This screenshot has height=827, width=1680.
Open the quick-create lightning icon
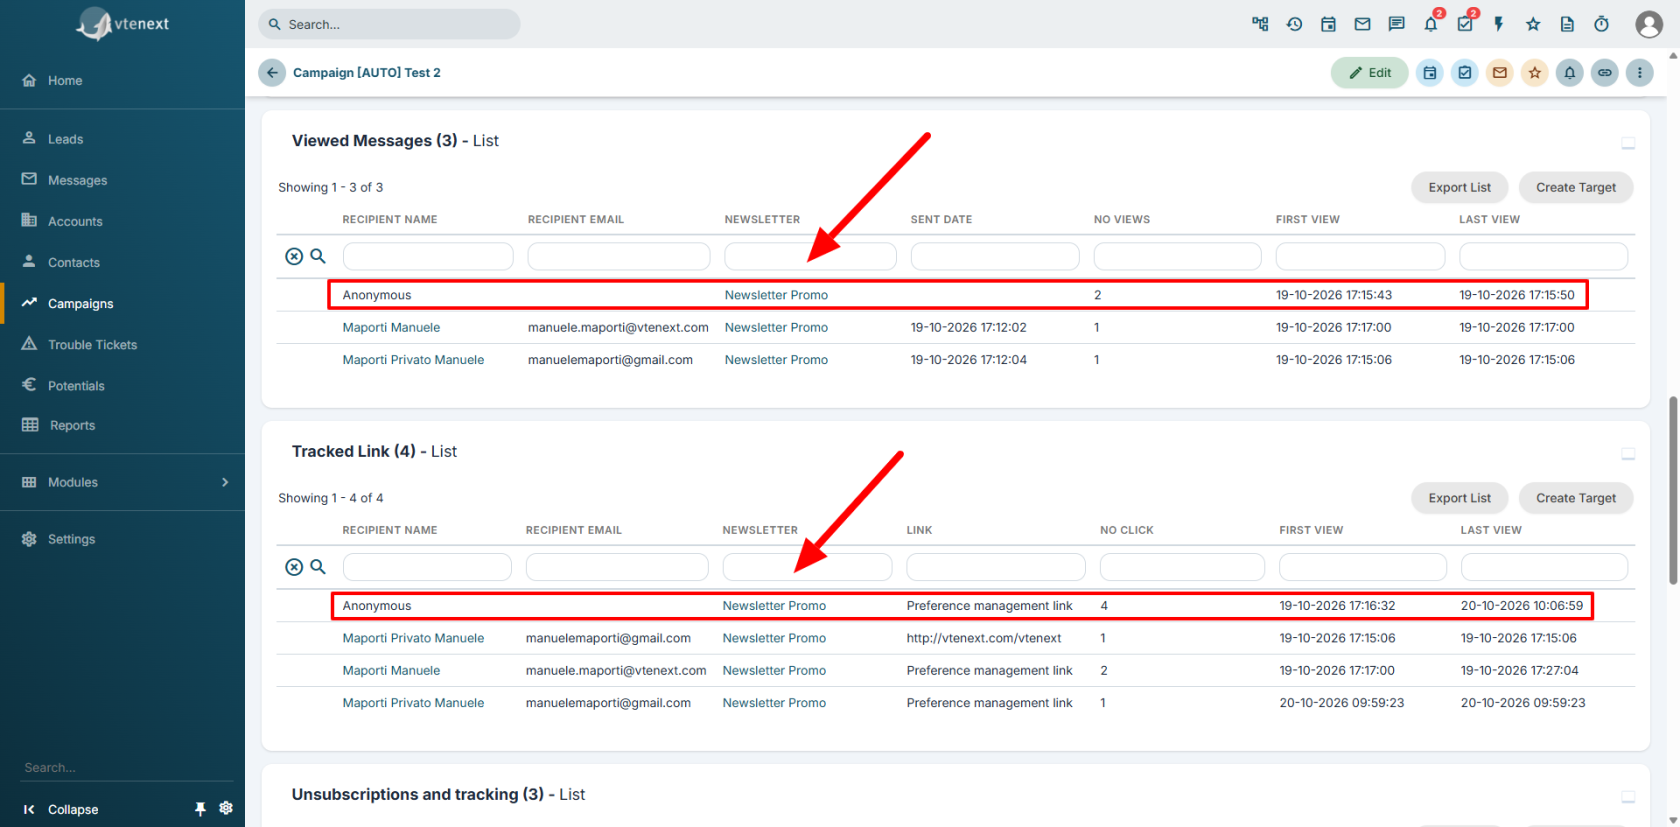tap(1498, 24)
